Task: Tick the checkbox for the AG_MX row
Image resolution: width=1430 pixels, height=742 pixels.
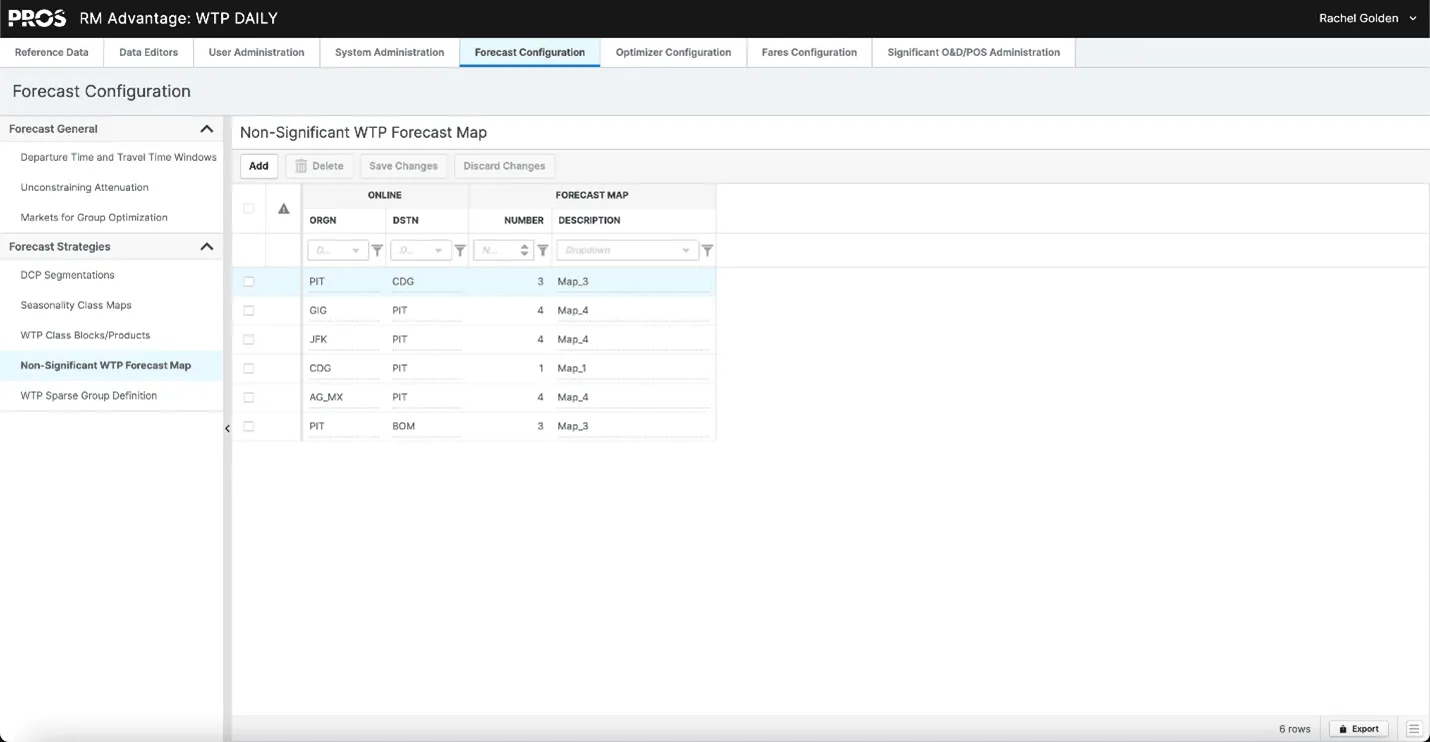Action: coord(249,398)
